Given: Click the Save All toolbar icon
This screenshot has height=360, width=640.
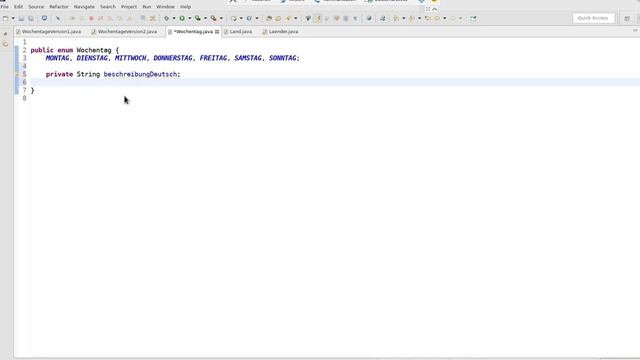Looking at the screenshot, I should click(x=31, y=18).
